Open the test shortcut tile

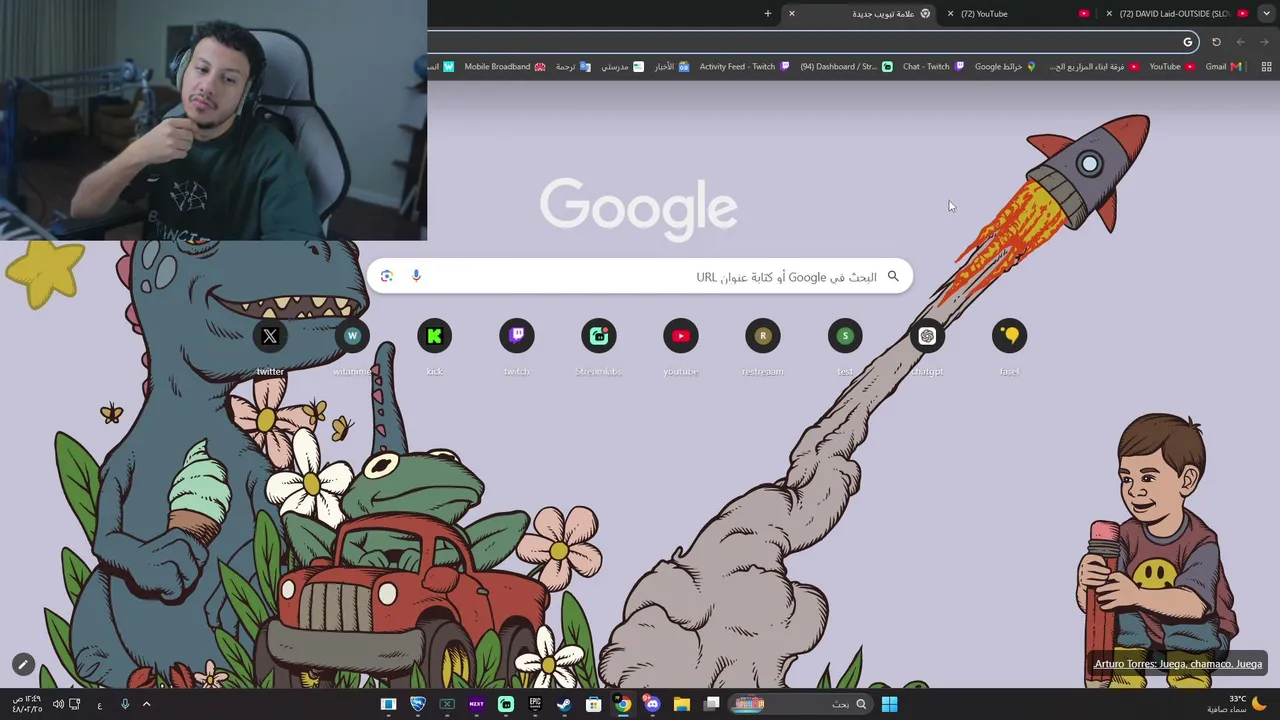click(x=845, y=347)
